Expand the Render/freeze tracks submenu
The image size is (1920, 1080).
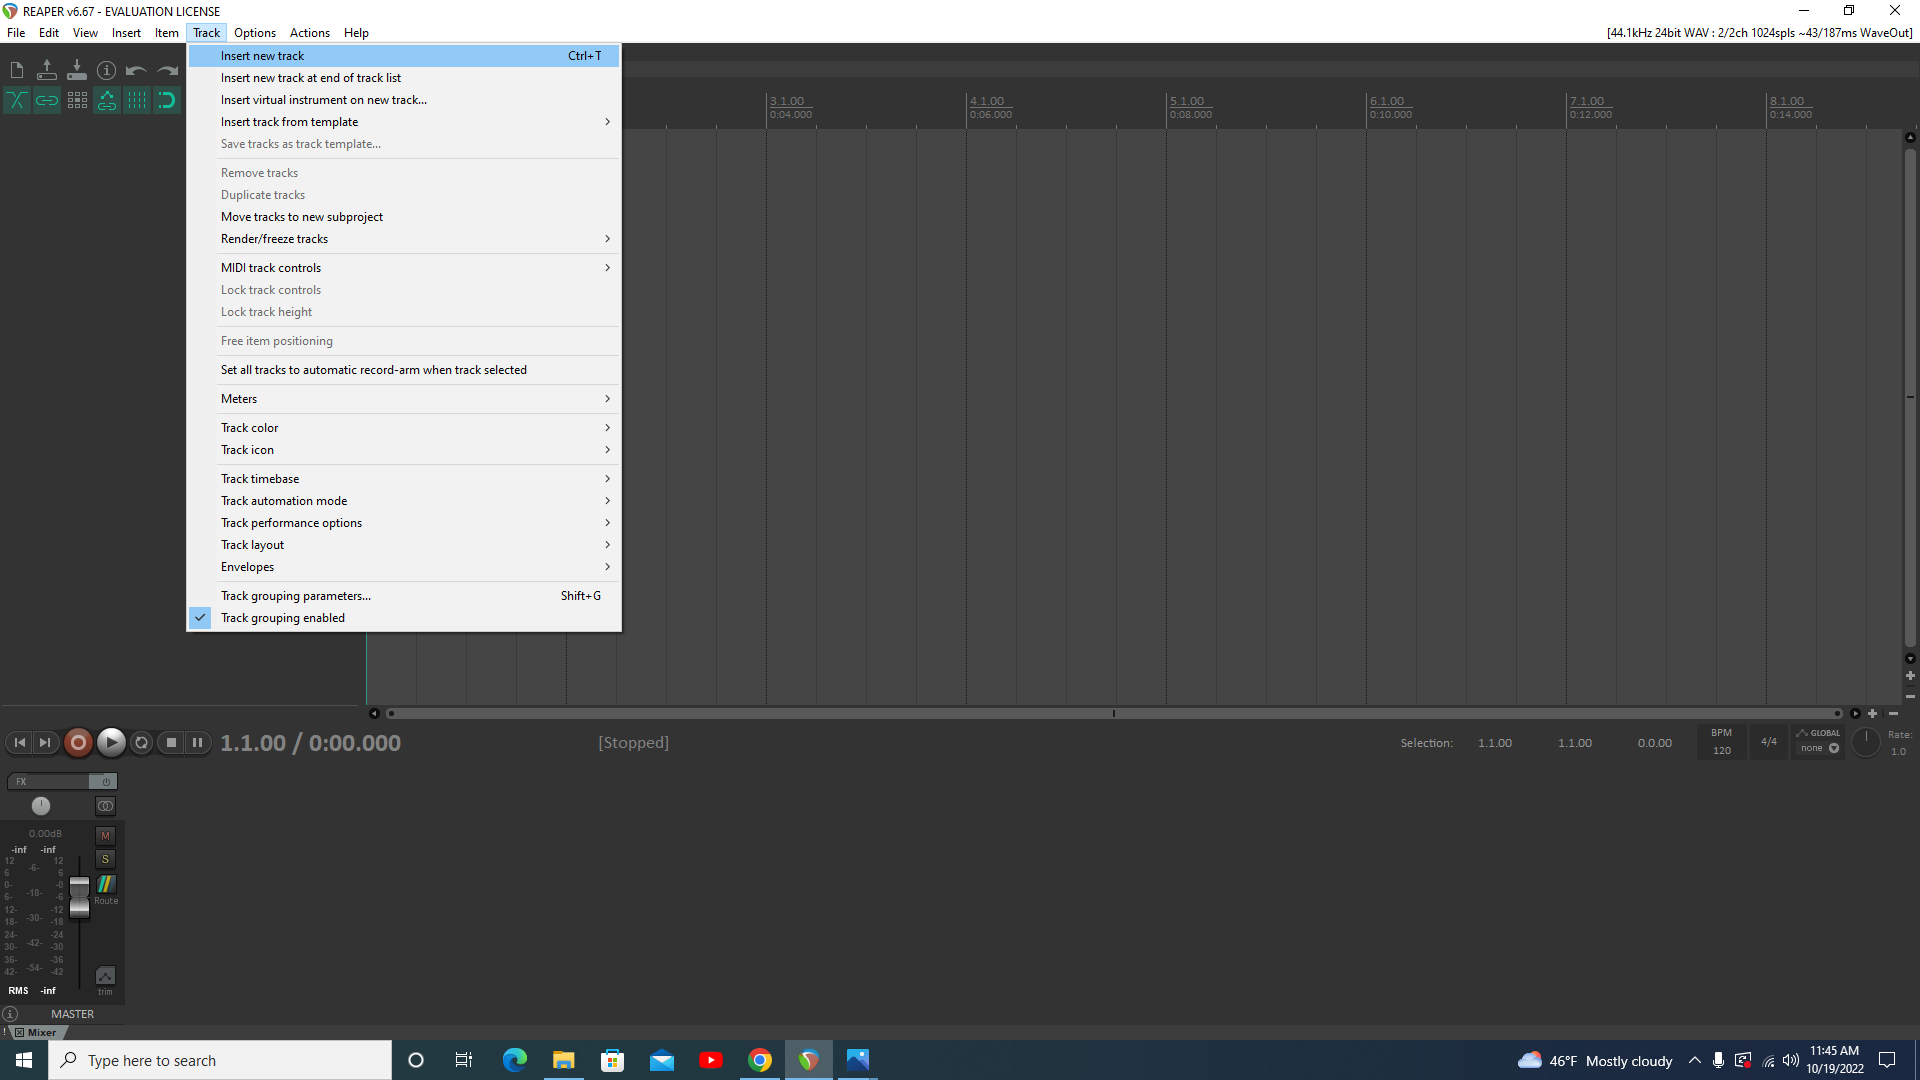[x=274, y=239]
